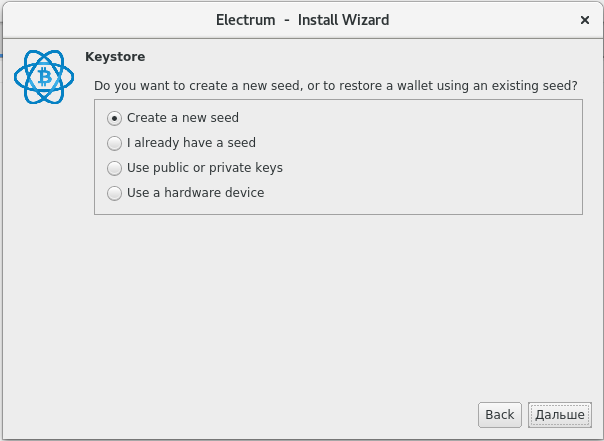Click the Back button
Screen dimensions: 604x441
[x=499, y=414]
